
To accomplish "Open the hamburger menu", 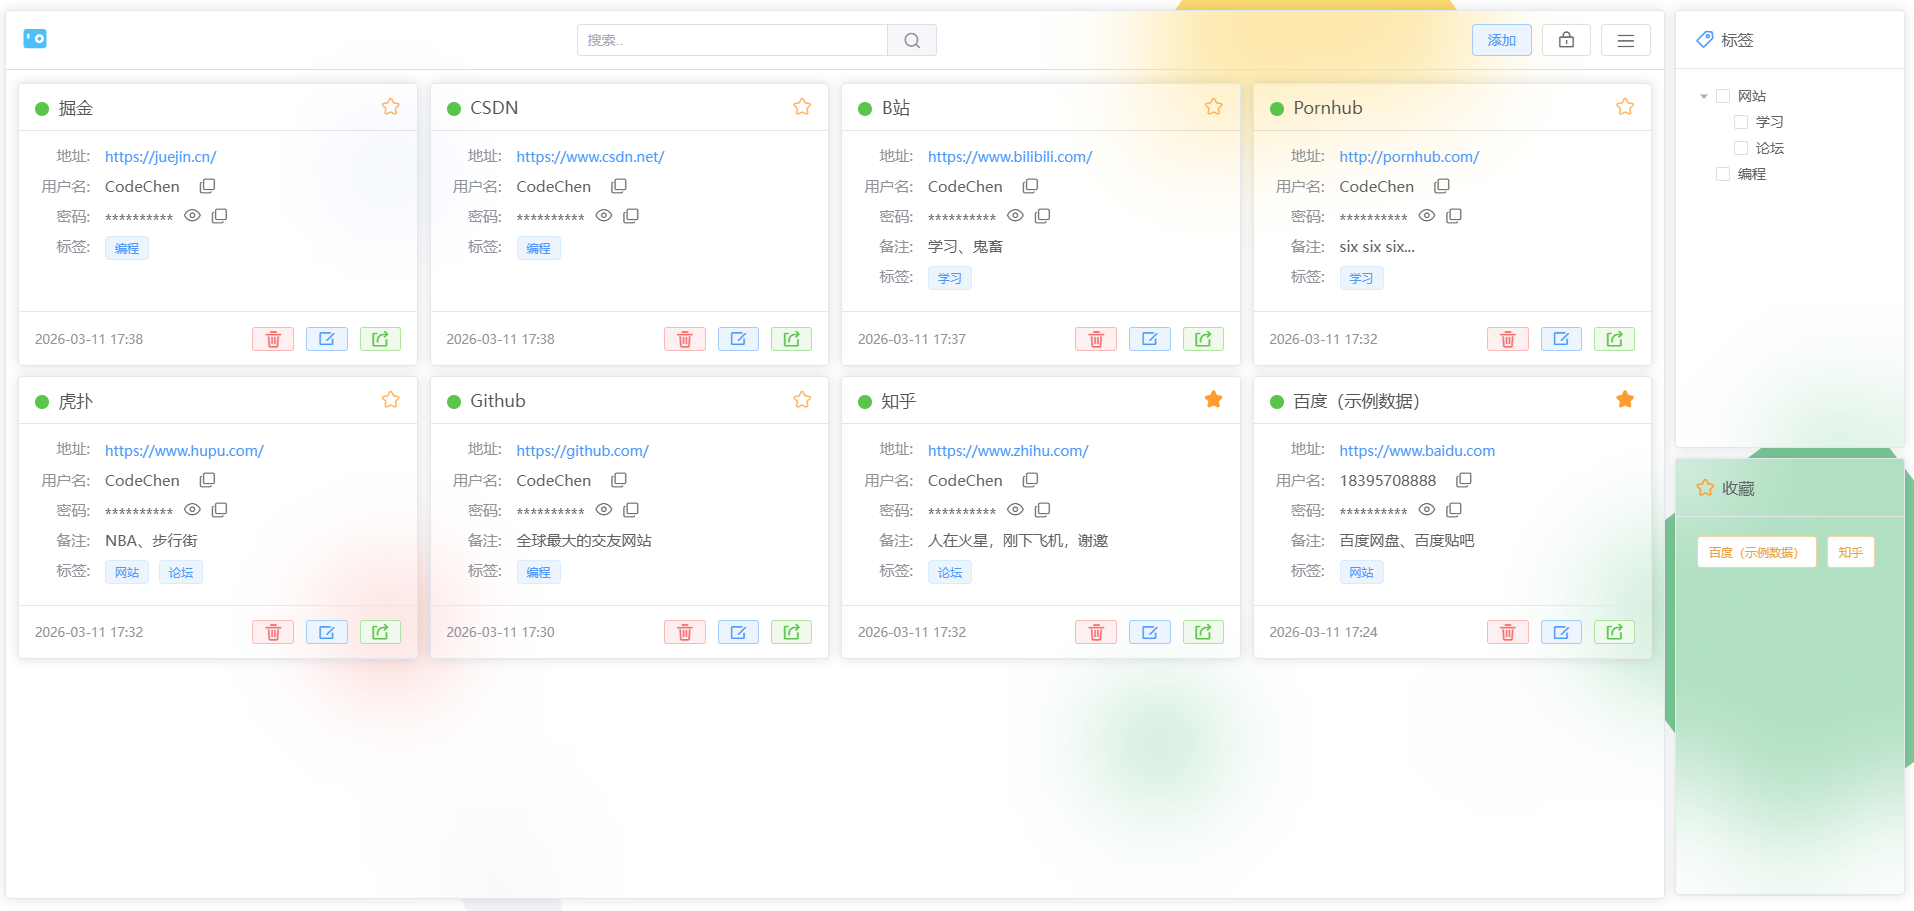I will point(1626,40).
